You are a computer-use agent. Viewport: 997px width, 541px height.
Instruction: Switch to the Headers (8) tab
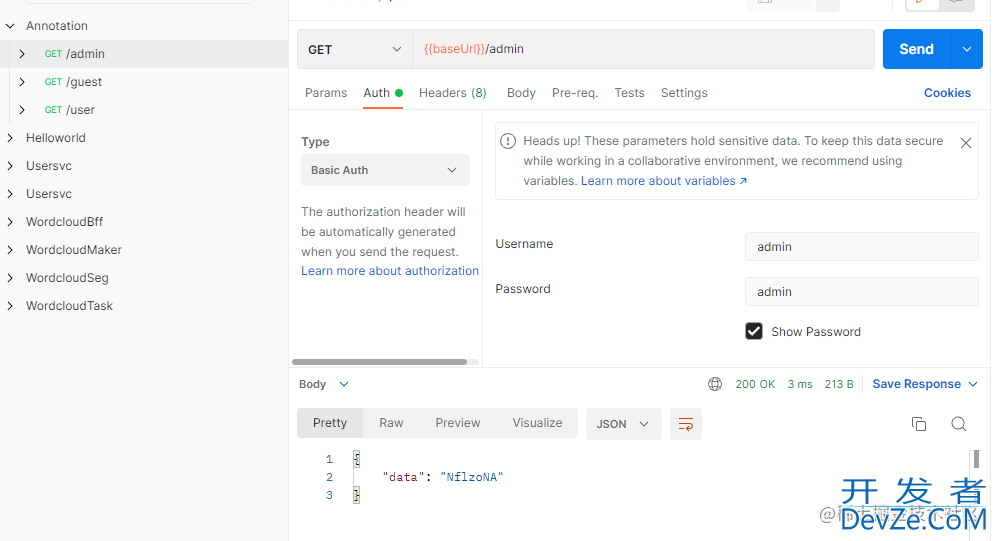click(453, 93)
